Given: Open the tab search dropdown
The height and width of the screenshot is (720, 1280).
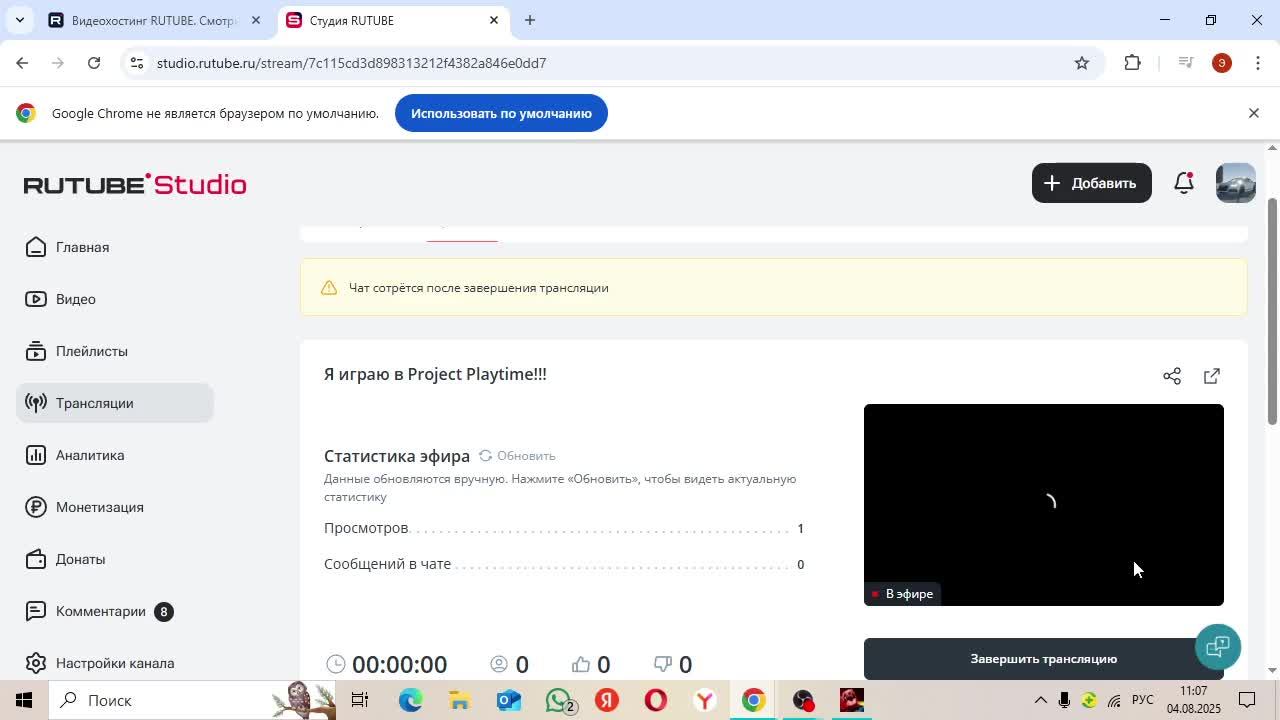Looking at the screenshot, I should (19, 20).
